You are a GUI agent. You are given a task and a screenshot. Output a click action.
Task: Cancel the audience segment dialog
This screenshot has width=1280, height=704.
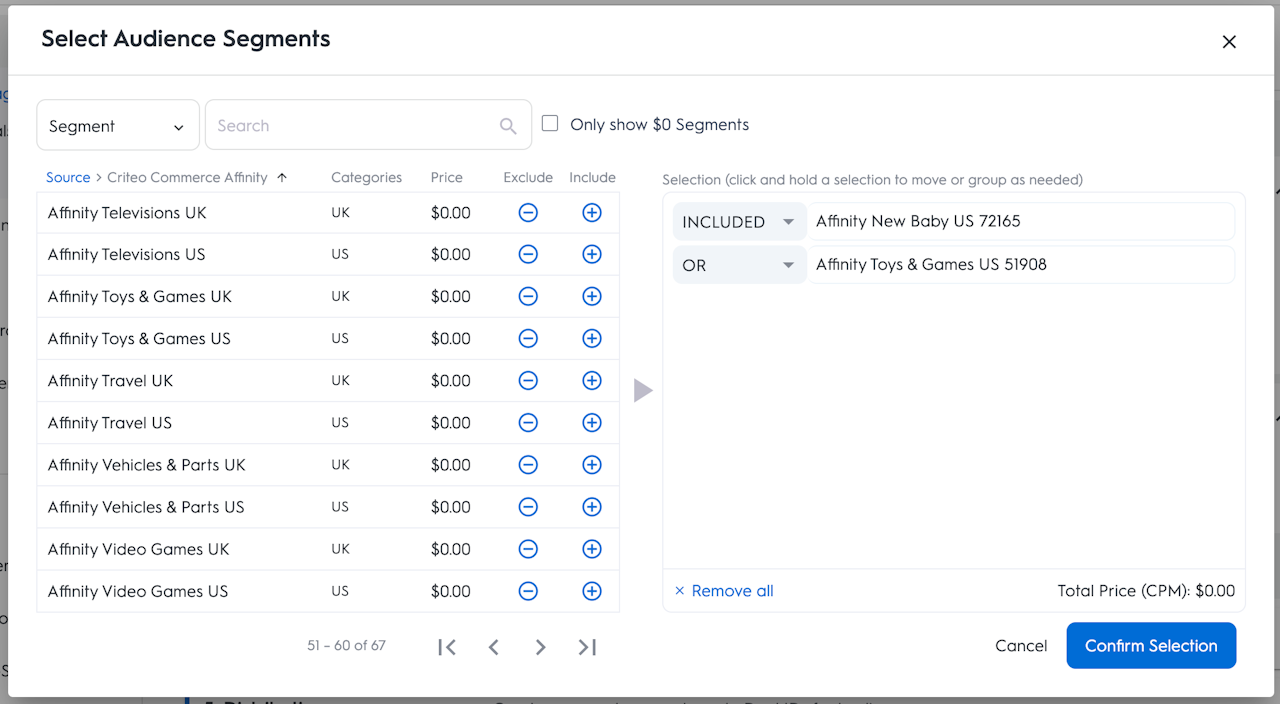click(x=1021, y=646)
